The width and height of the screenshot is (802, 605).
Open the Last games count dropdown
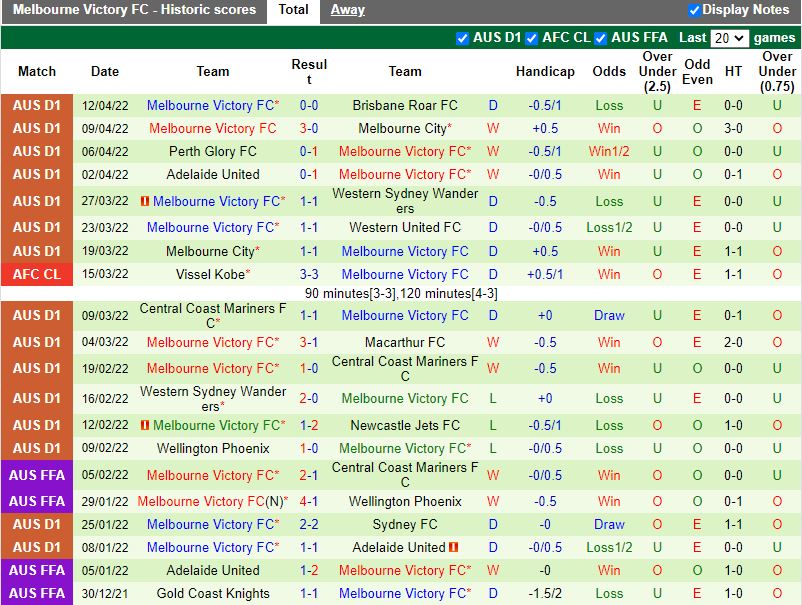point(731,38)
